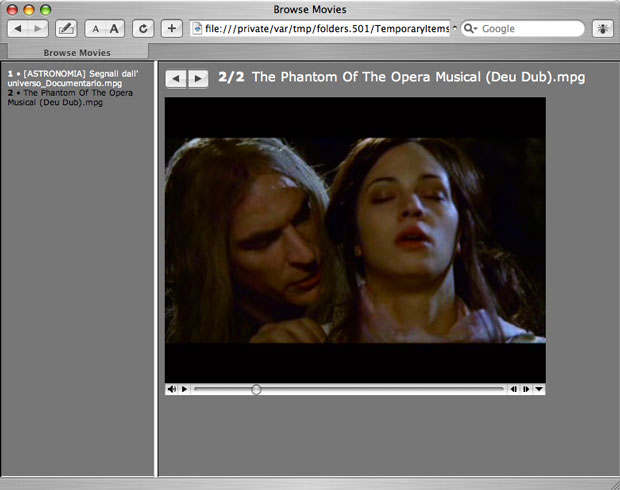Click the movie video frame
The height and width of the screenshot is (490, 620).
point(355,240)
